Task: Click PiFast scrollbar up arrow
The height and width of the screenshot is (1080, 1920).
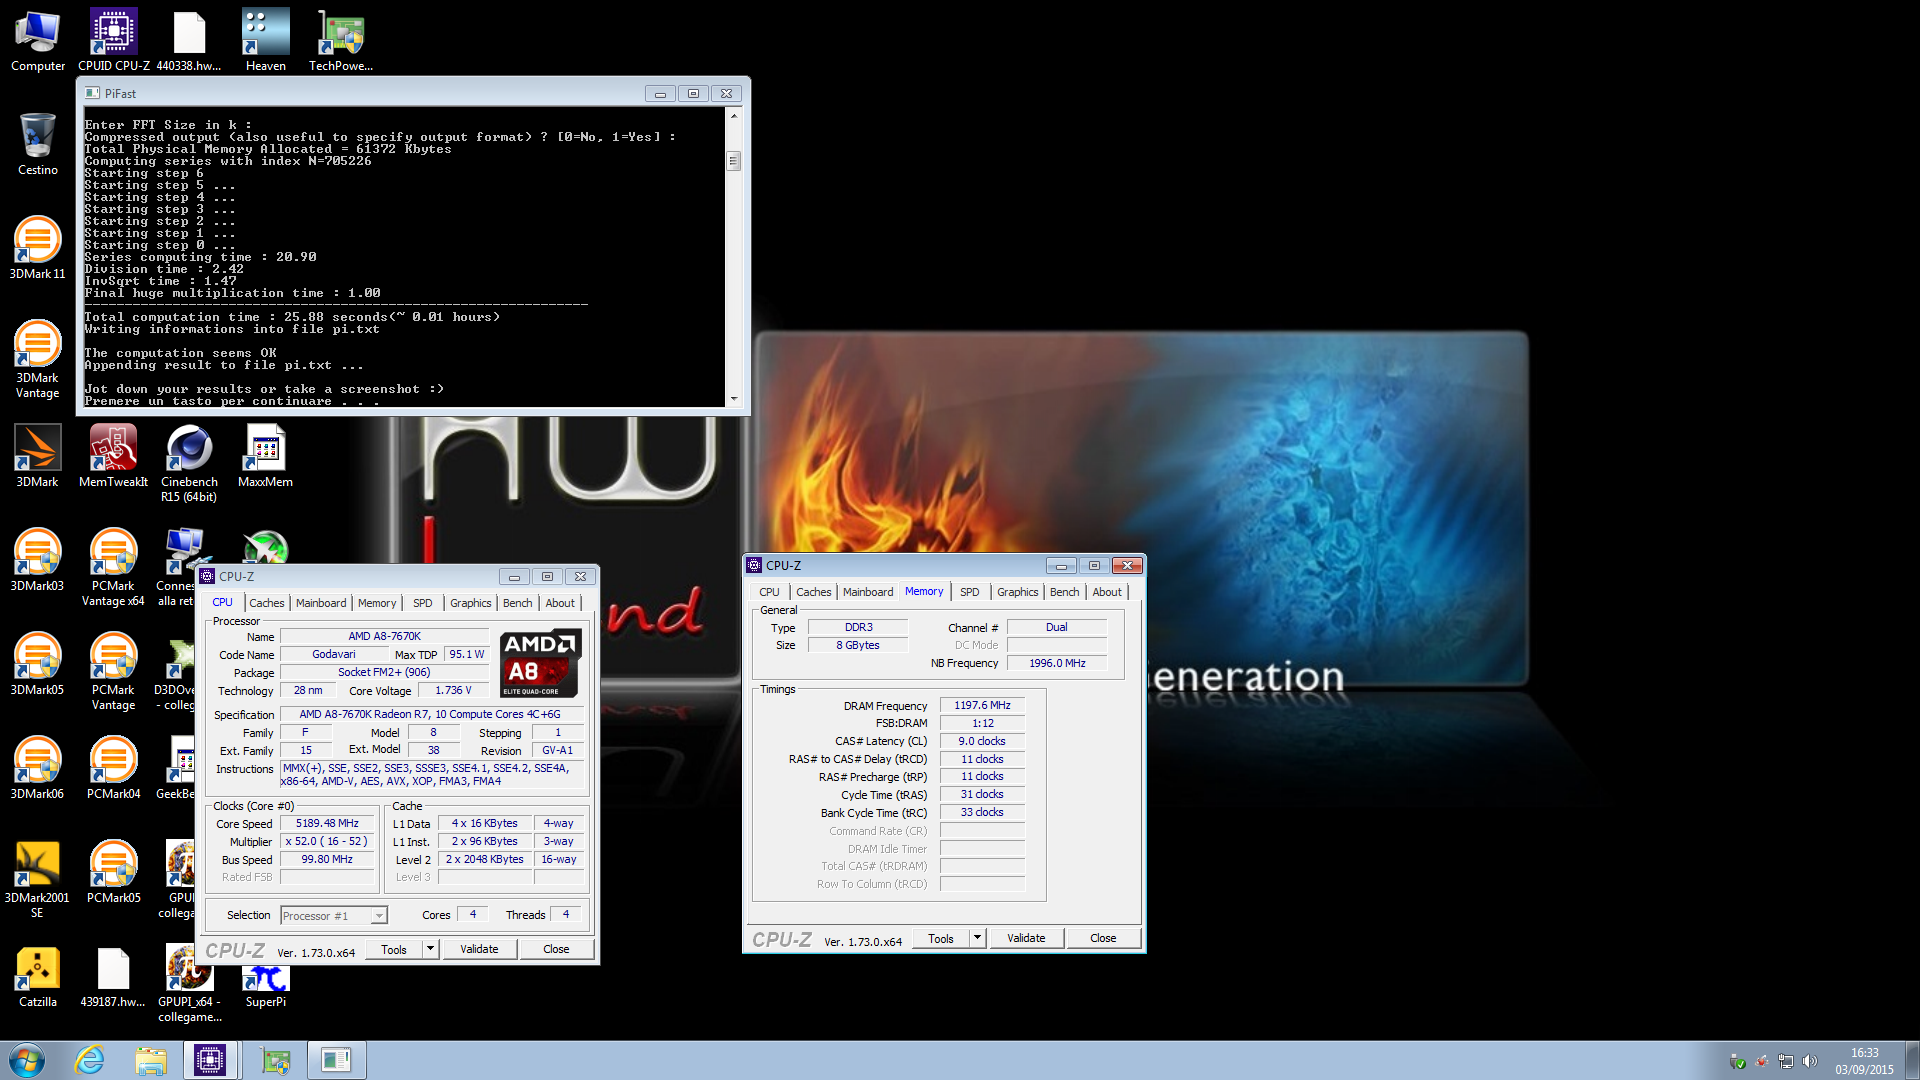Action: (734, 116)
